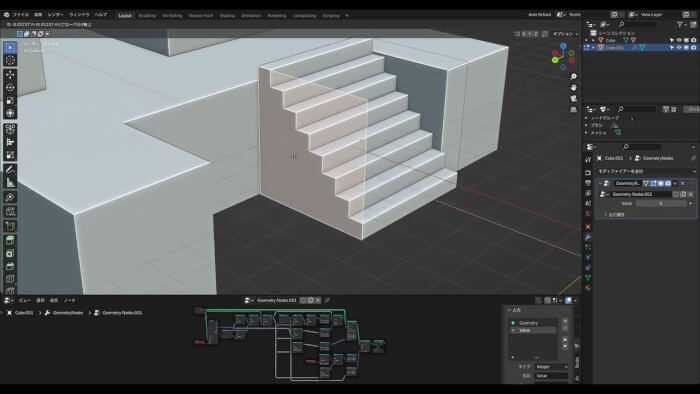Viewport: 700px width, 394px height.
Task: Open the Material properties tab
Action: pyautogui.click(x=588, y=288)
